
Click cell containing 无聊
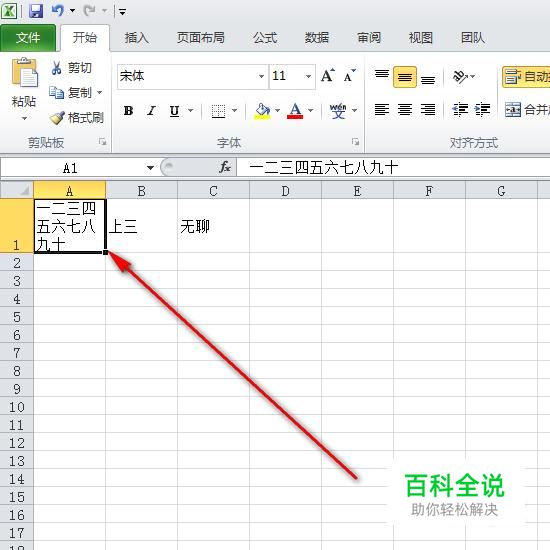[214, 226]
